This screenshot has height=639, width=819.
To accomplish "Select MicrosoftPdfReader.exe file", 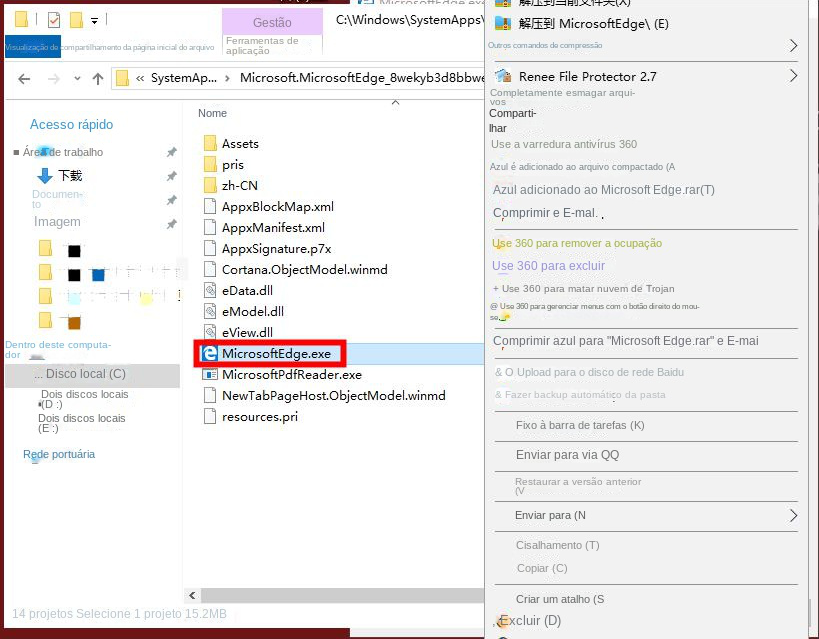I will point(283,375).
